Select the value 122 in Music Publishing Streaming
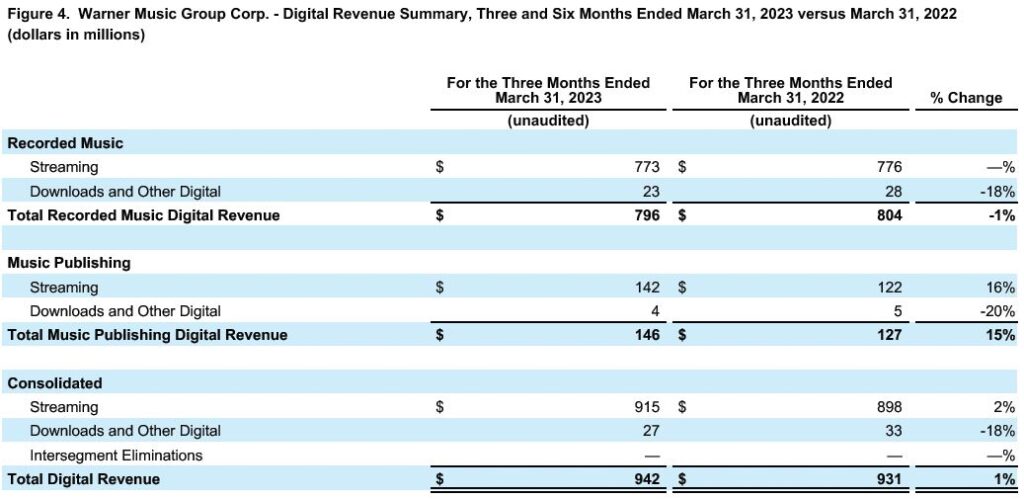 pyautogui.click(x=889, y=287)
